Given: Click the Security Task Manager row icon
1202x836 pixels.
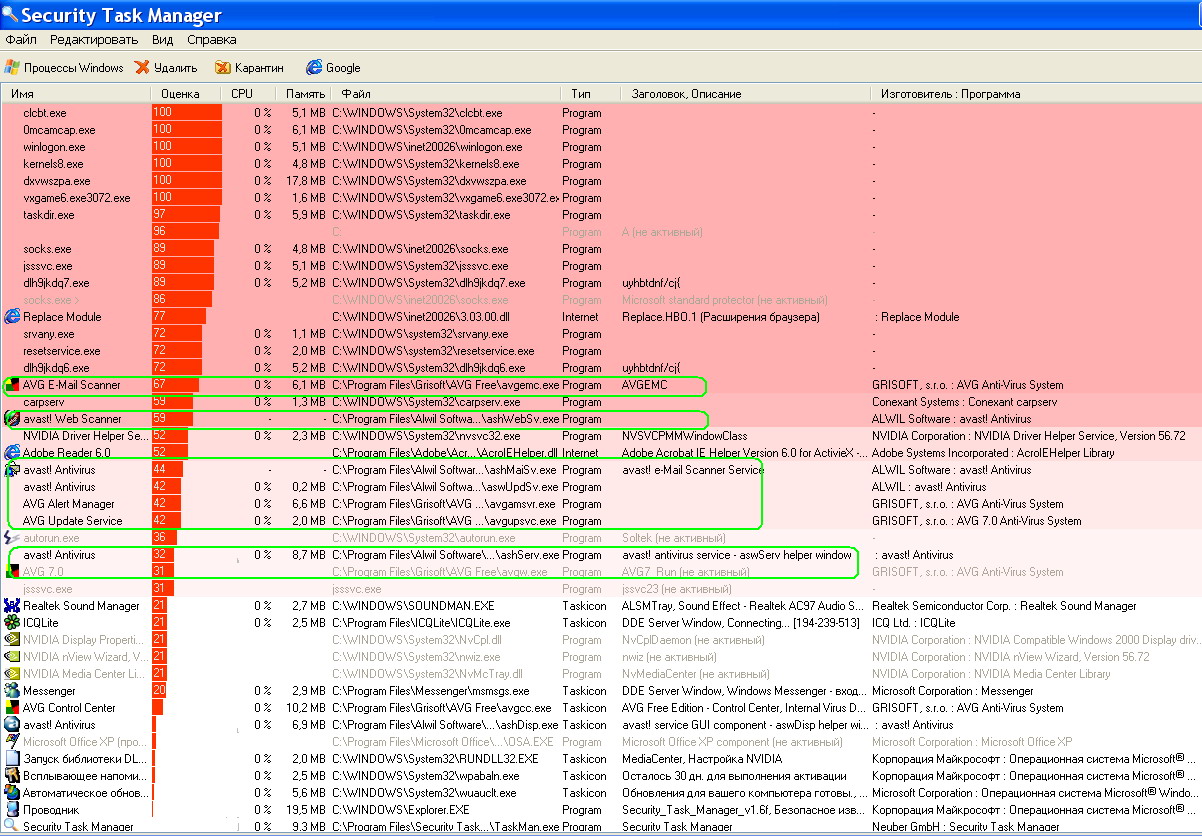Looking at the screenshot, I should pos(12,827).
